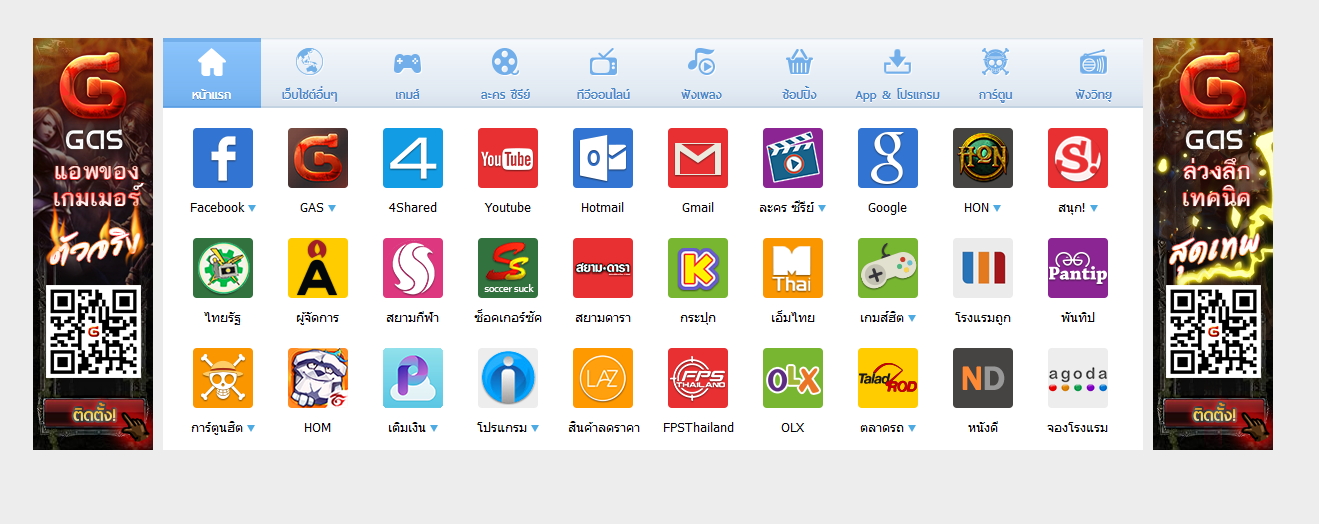The width and height of the screenshot is (1319, 524).
Task: Click the ND หนังดี icon
Action: (x=983, y=378)
